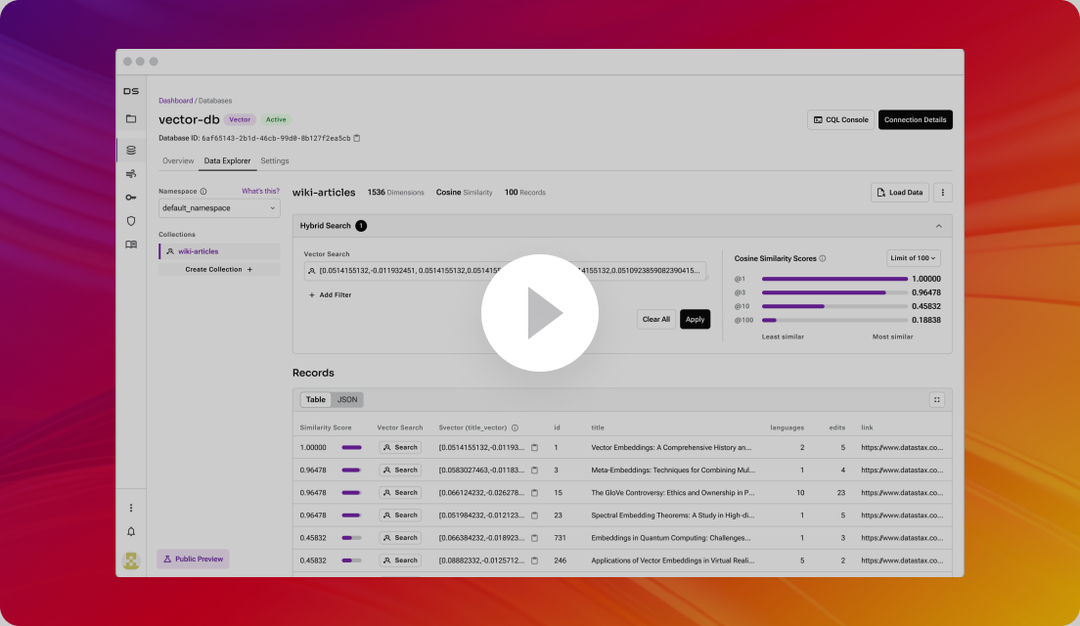The width and height of the screenshot is (1080, 626).
Task: Play the video with the center play button
Action: [539, 313]
